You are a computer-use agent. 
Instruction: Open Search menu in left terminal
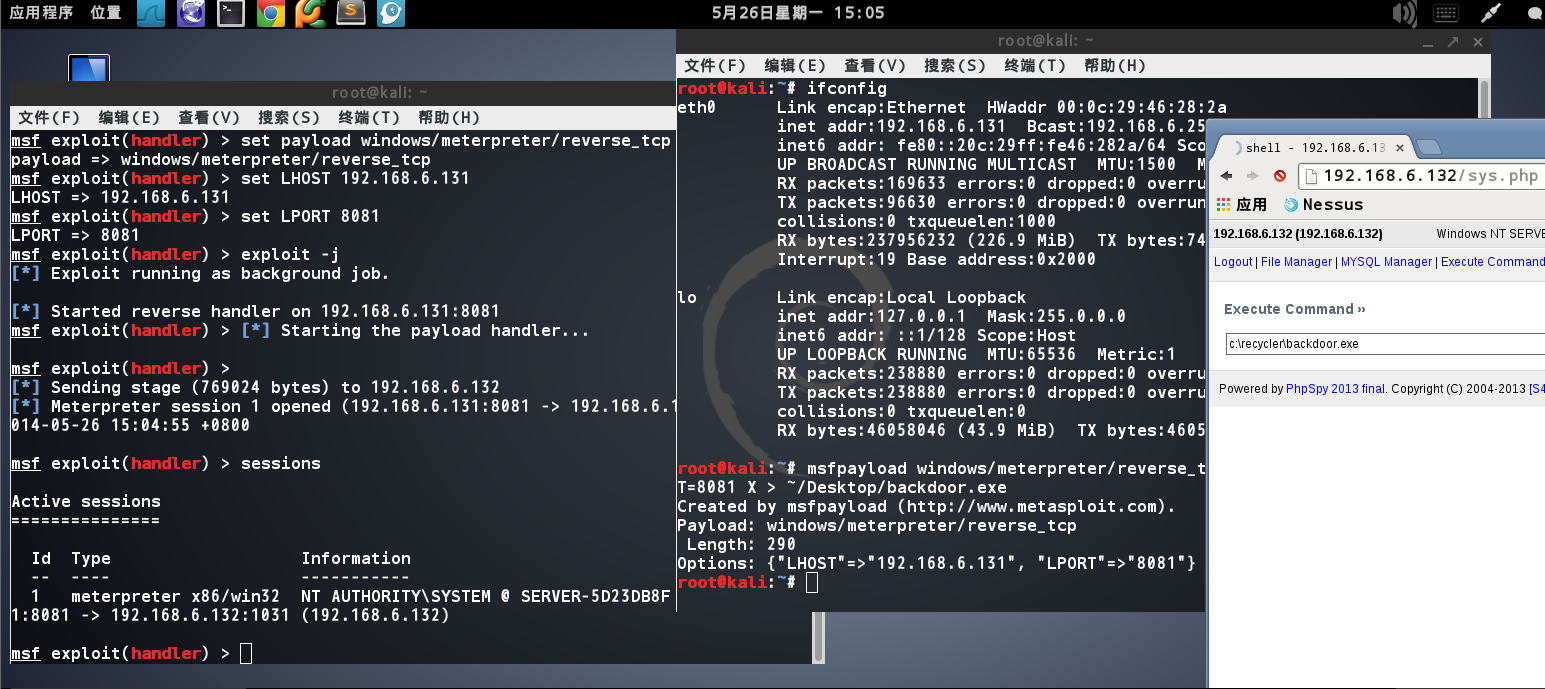point(290,117)
